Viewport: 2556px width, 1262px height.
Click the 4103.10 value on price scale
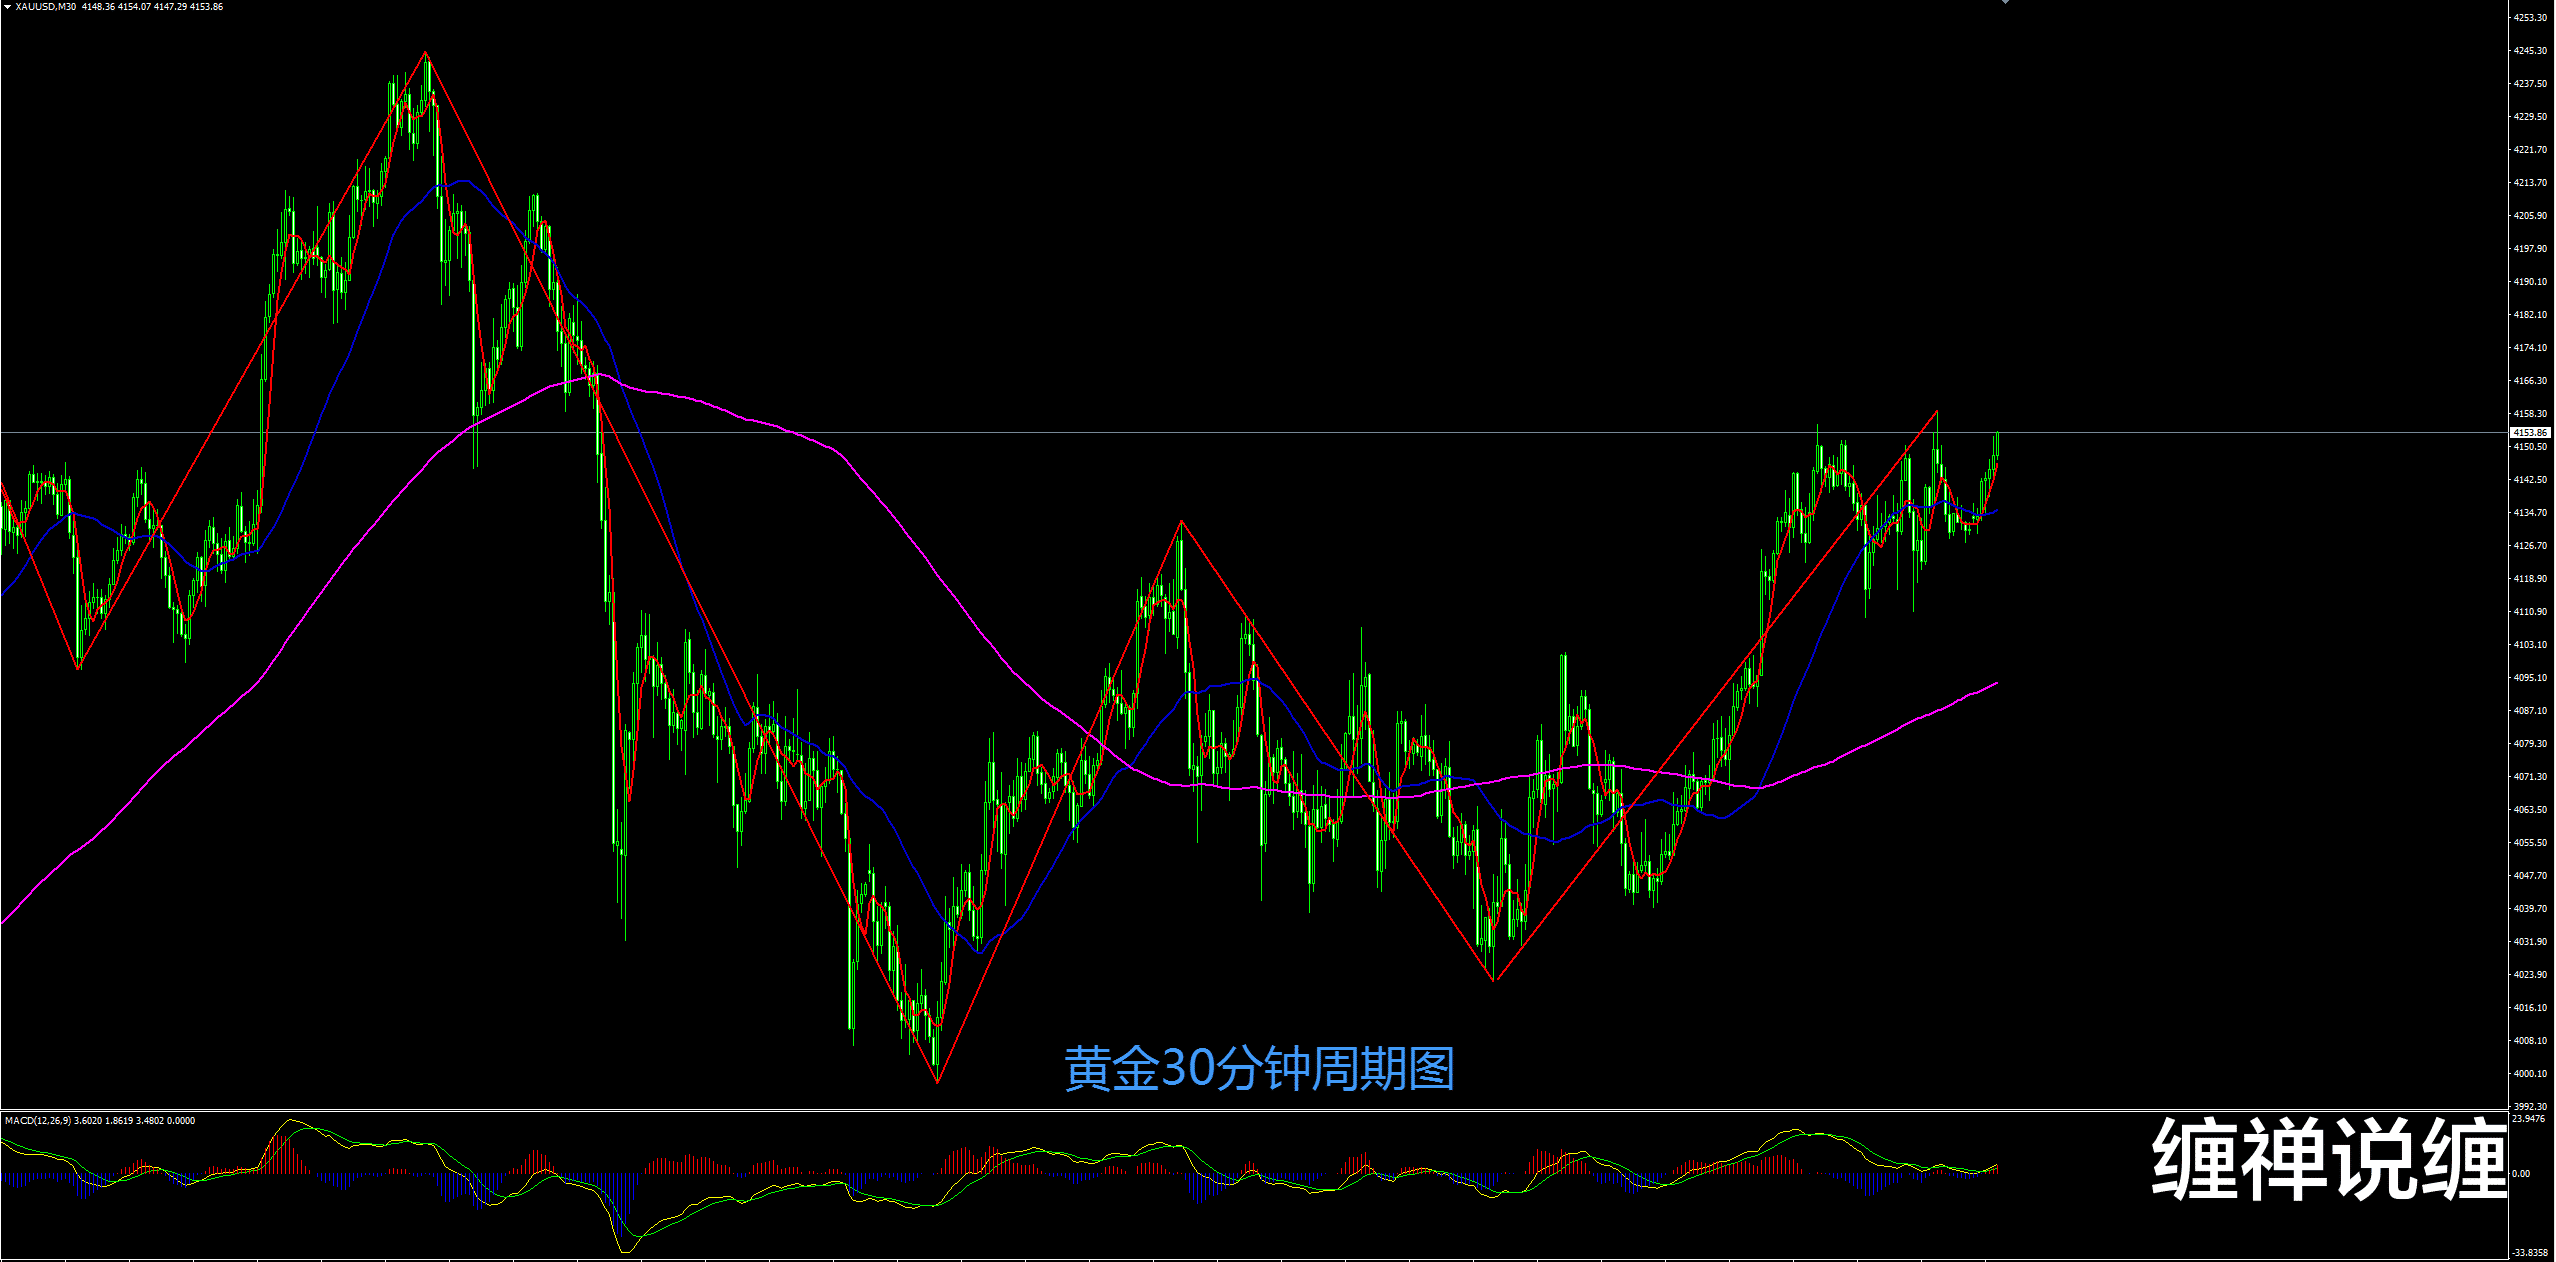click(x=2530, y=645)
